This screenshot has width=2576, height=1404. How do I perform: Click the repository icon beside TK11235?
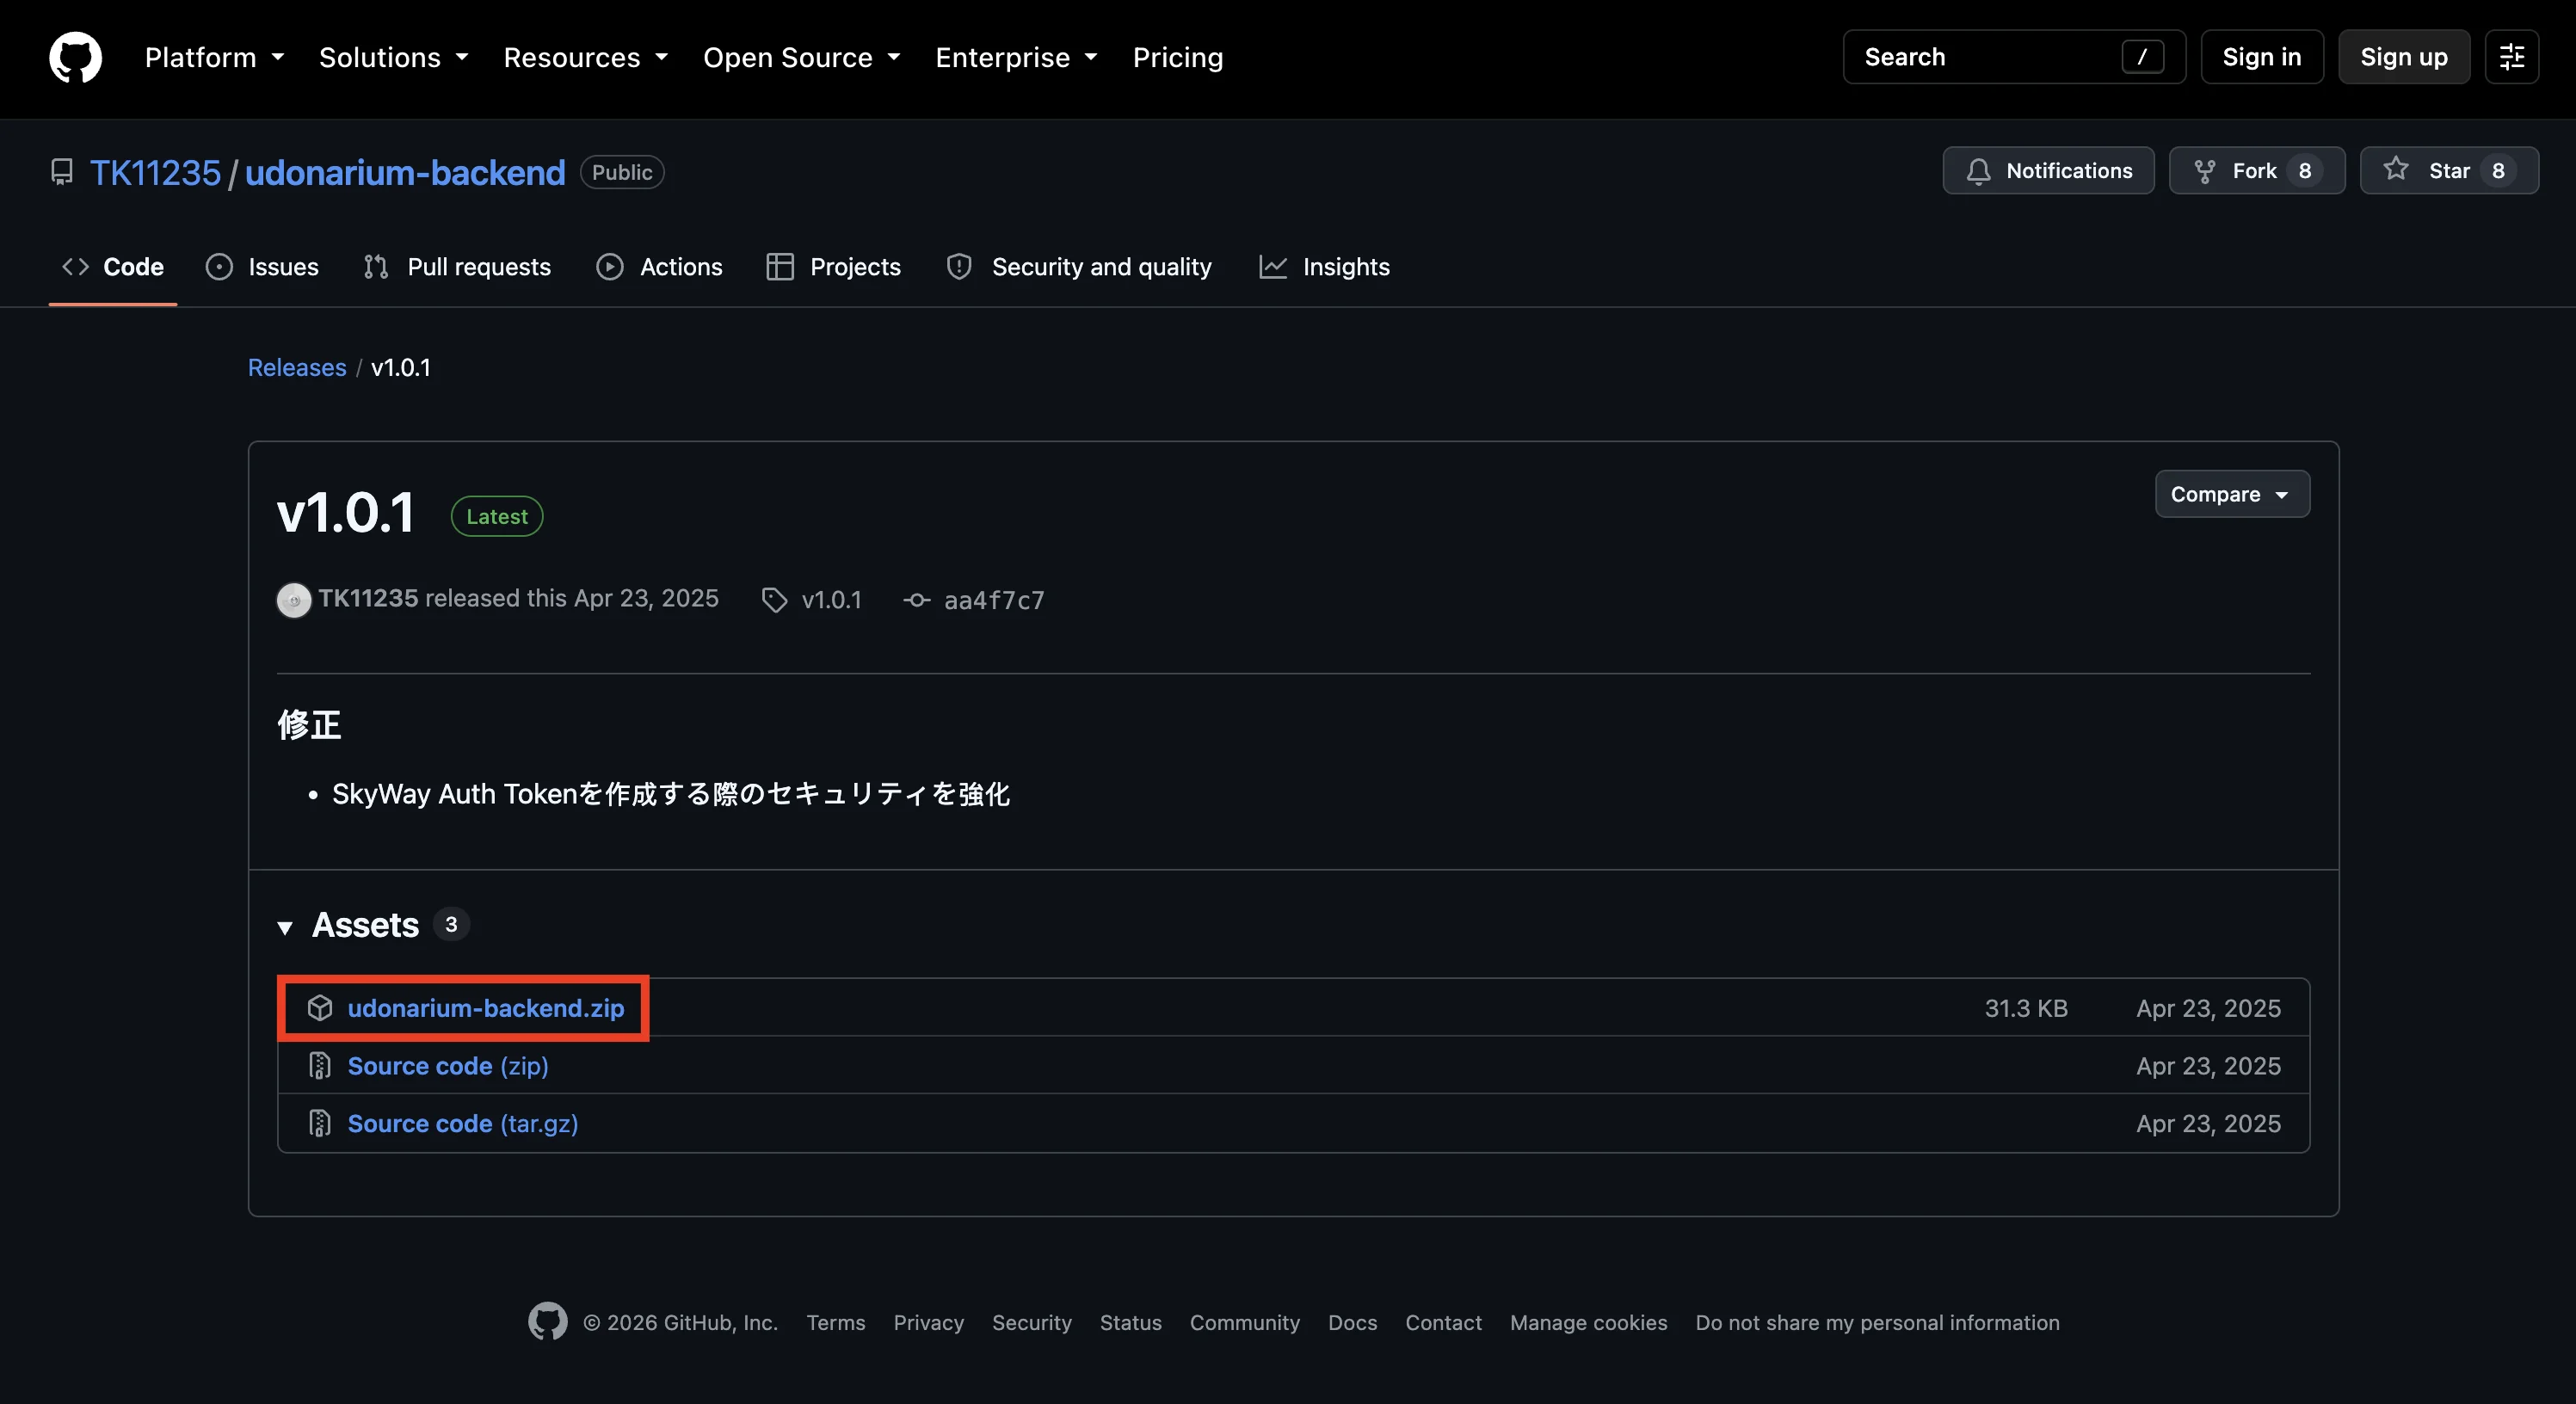coord(62,172)
